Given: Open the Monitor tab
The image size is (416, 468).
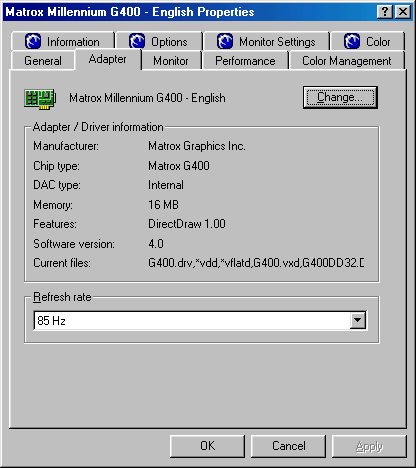Looking at the screenshot, I should [x=171, y=61].
